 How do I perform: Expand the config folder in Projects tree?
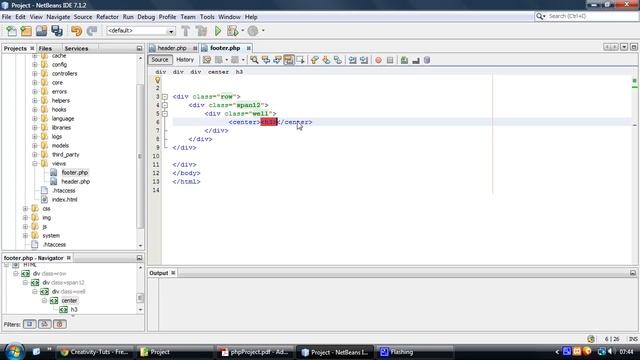click(x=35, y=64)
